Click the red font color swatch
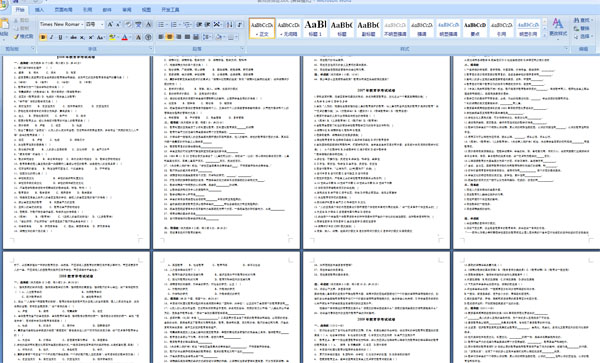Image resolution: width=600 pixels, height=363 pixels. tap(124, 37)
